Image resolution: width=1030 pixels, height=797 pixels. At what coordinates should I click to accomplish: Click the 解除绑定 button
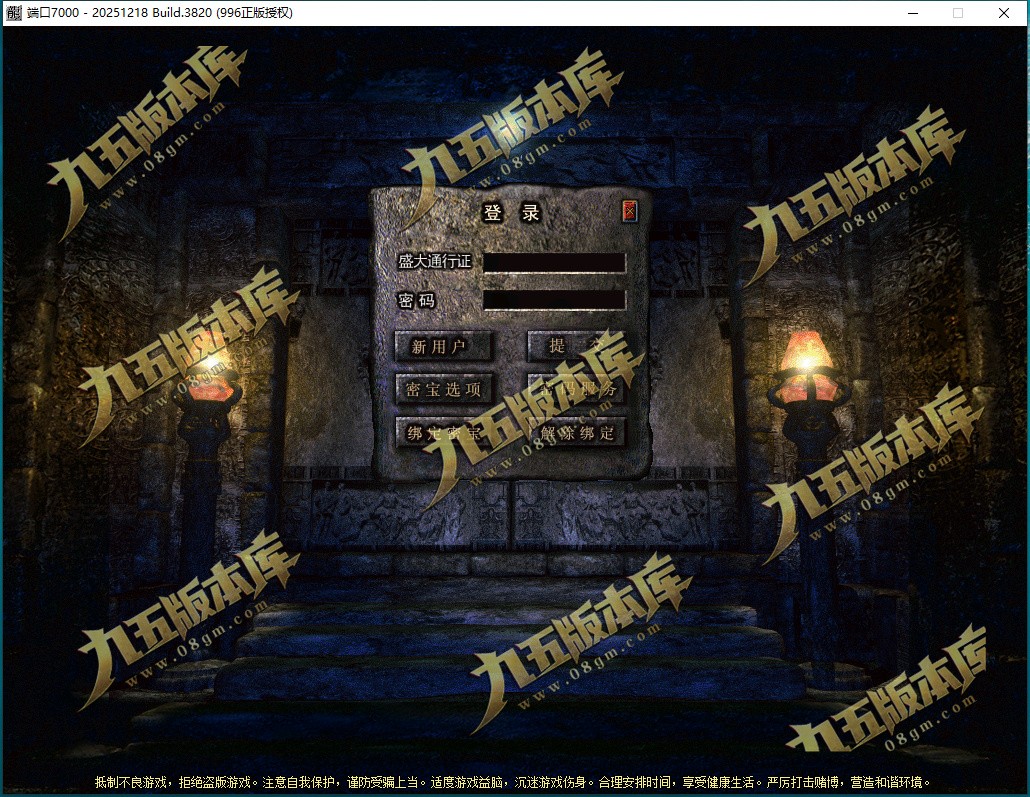point(575,432)
